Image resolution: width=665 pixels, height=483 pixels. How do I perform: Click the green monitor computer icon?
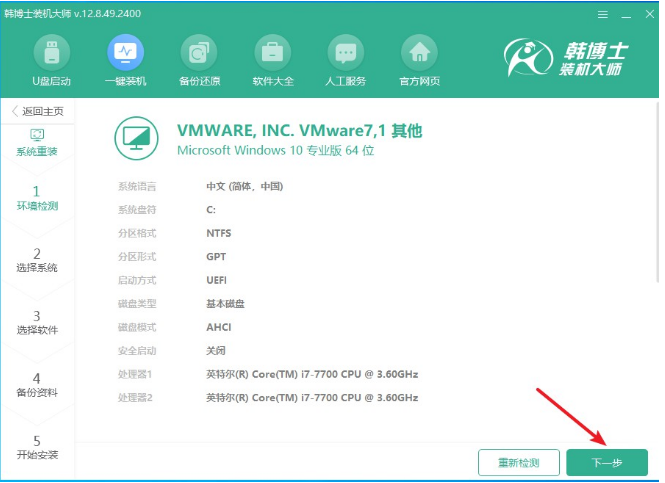point(137,138)
